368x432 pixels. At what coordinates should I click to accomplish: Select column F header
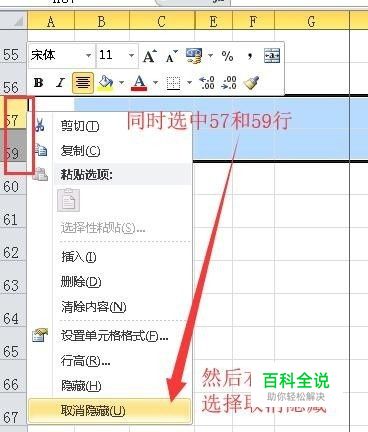[x=253, y=22]
